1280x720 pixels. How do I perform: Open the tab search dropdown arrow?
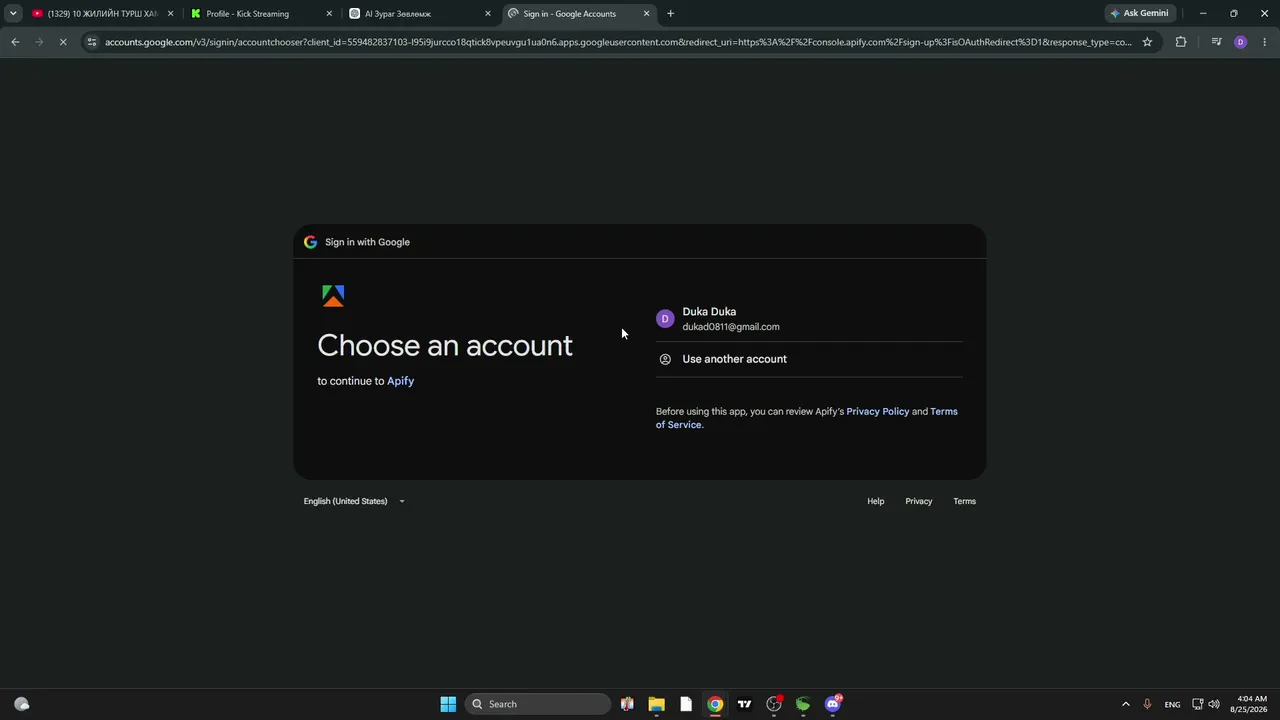tap(13, 13)
